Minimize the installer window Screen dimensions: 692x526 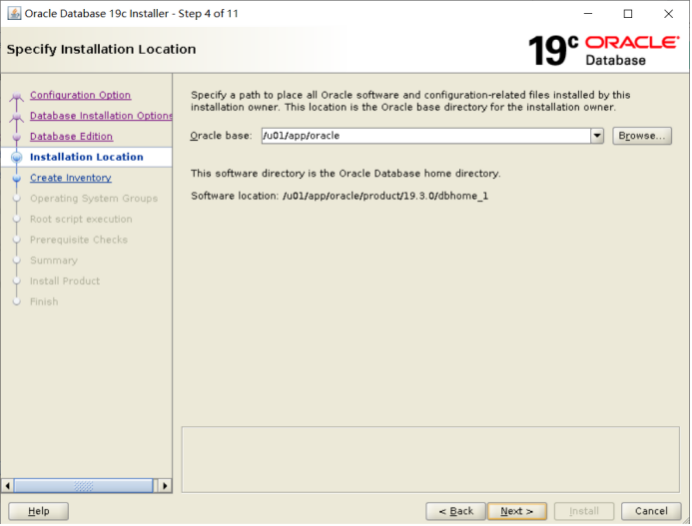coord(588,14)
